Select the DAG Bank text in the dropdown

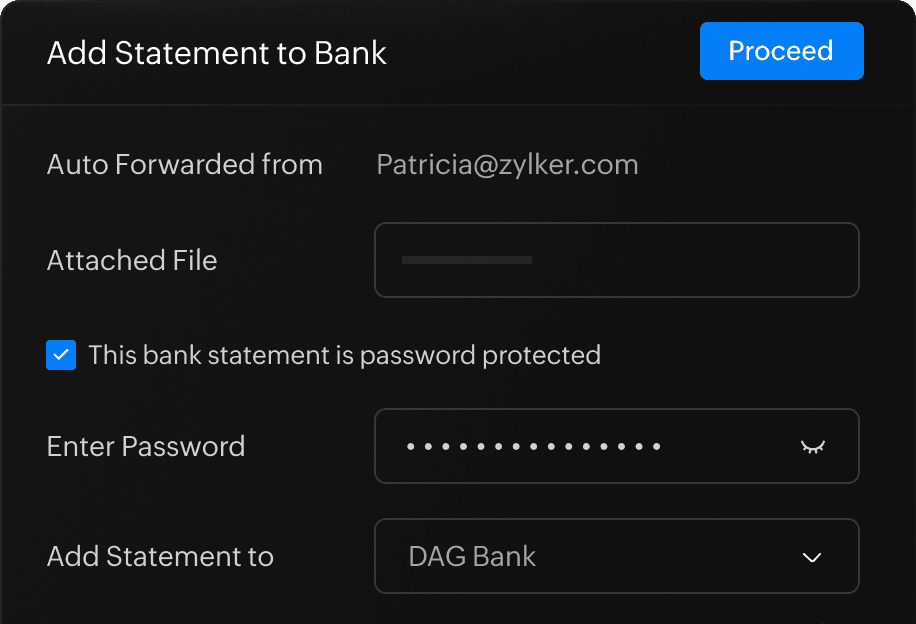[x=472, y=556]
